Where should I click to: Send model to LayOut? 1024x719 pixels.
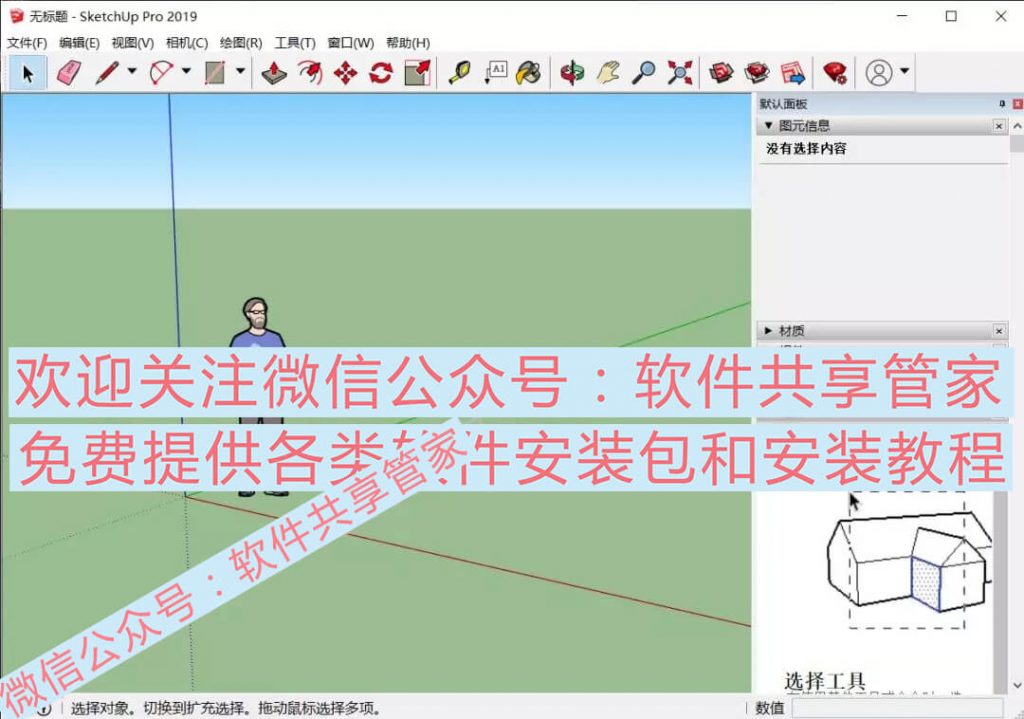(x=793, y=72)
